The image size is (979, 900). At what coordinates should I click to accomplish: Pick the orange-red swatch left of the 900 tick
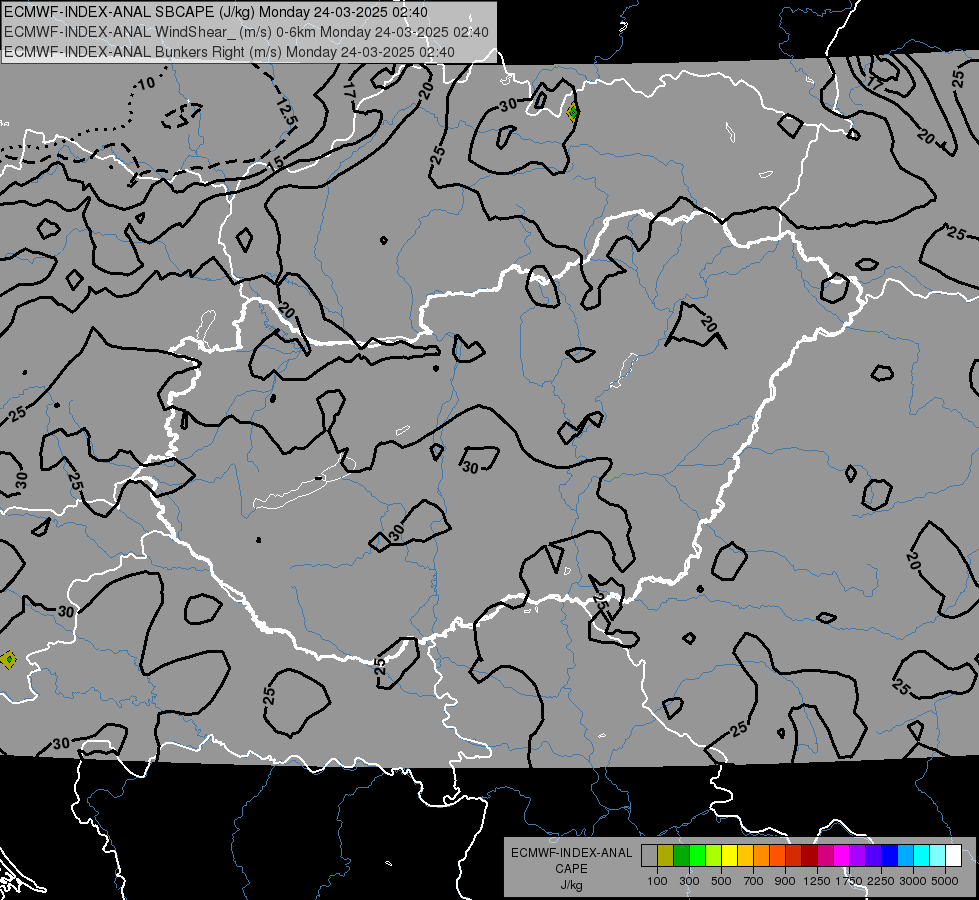[777, 856]
